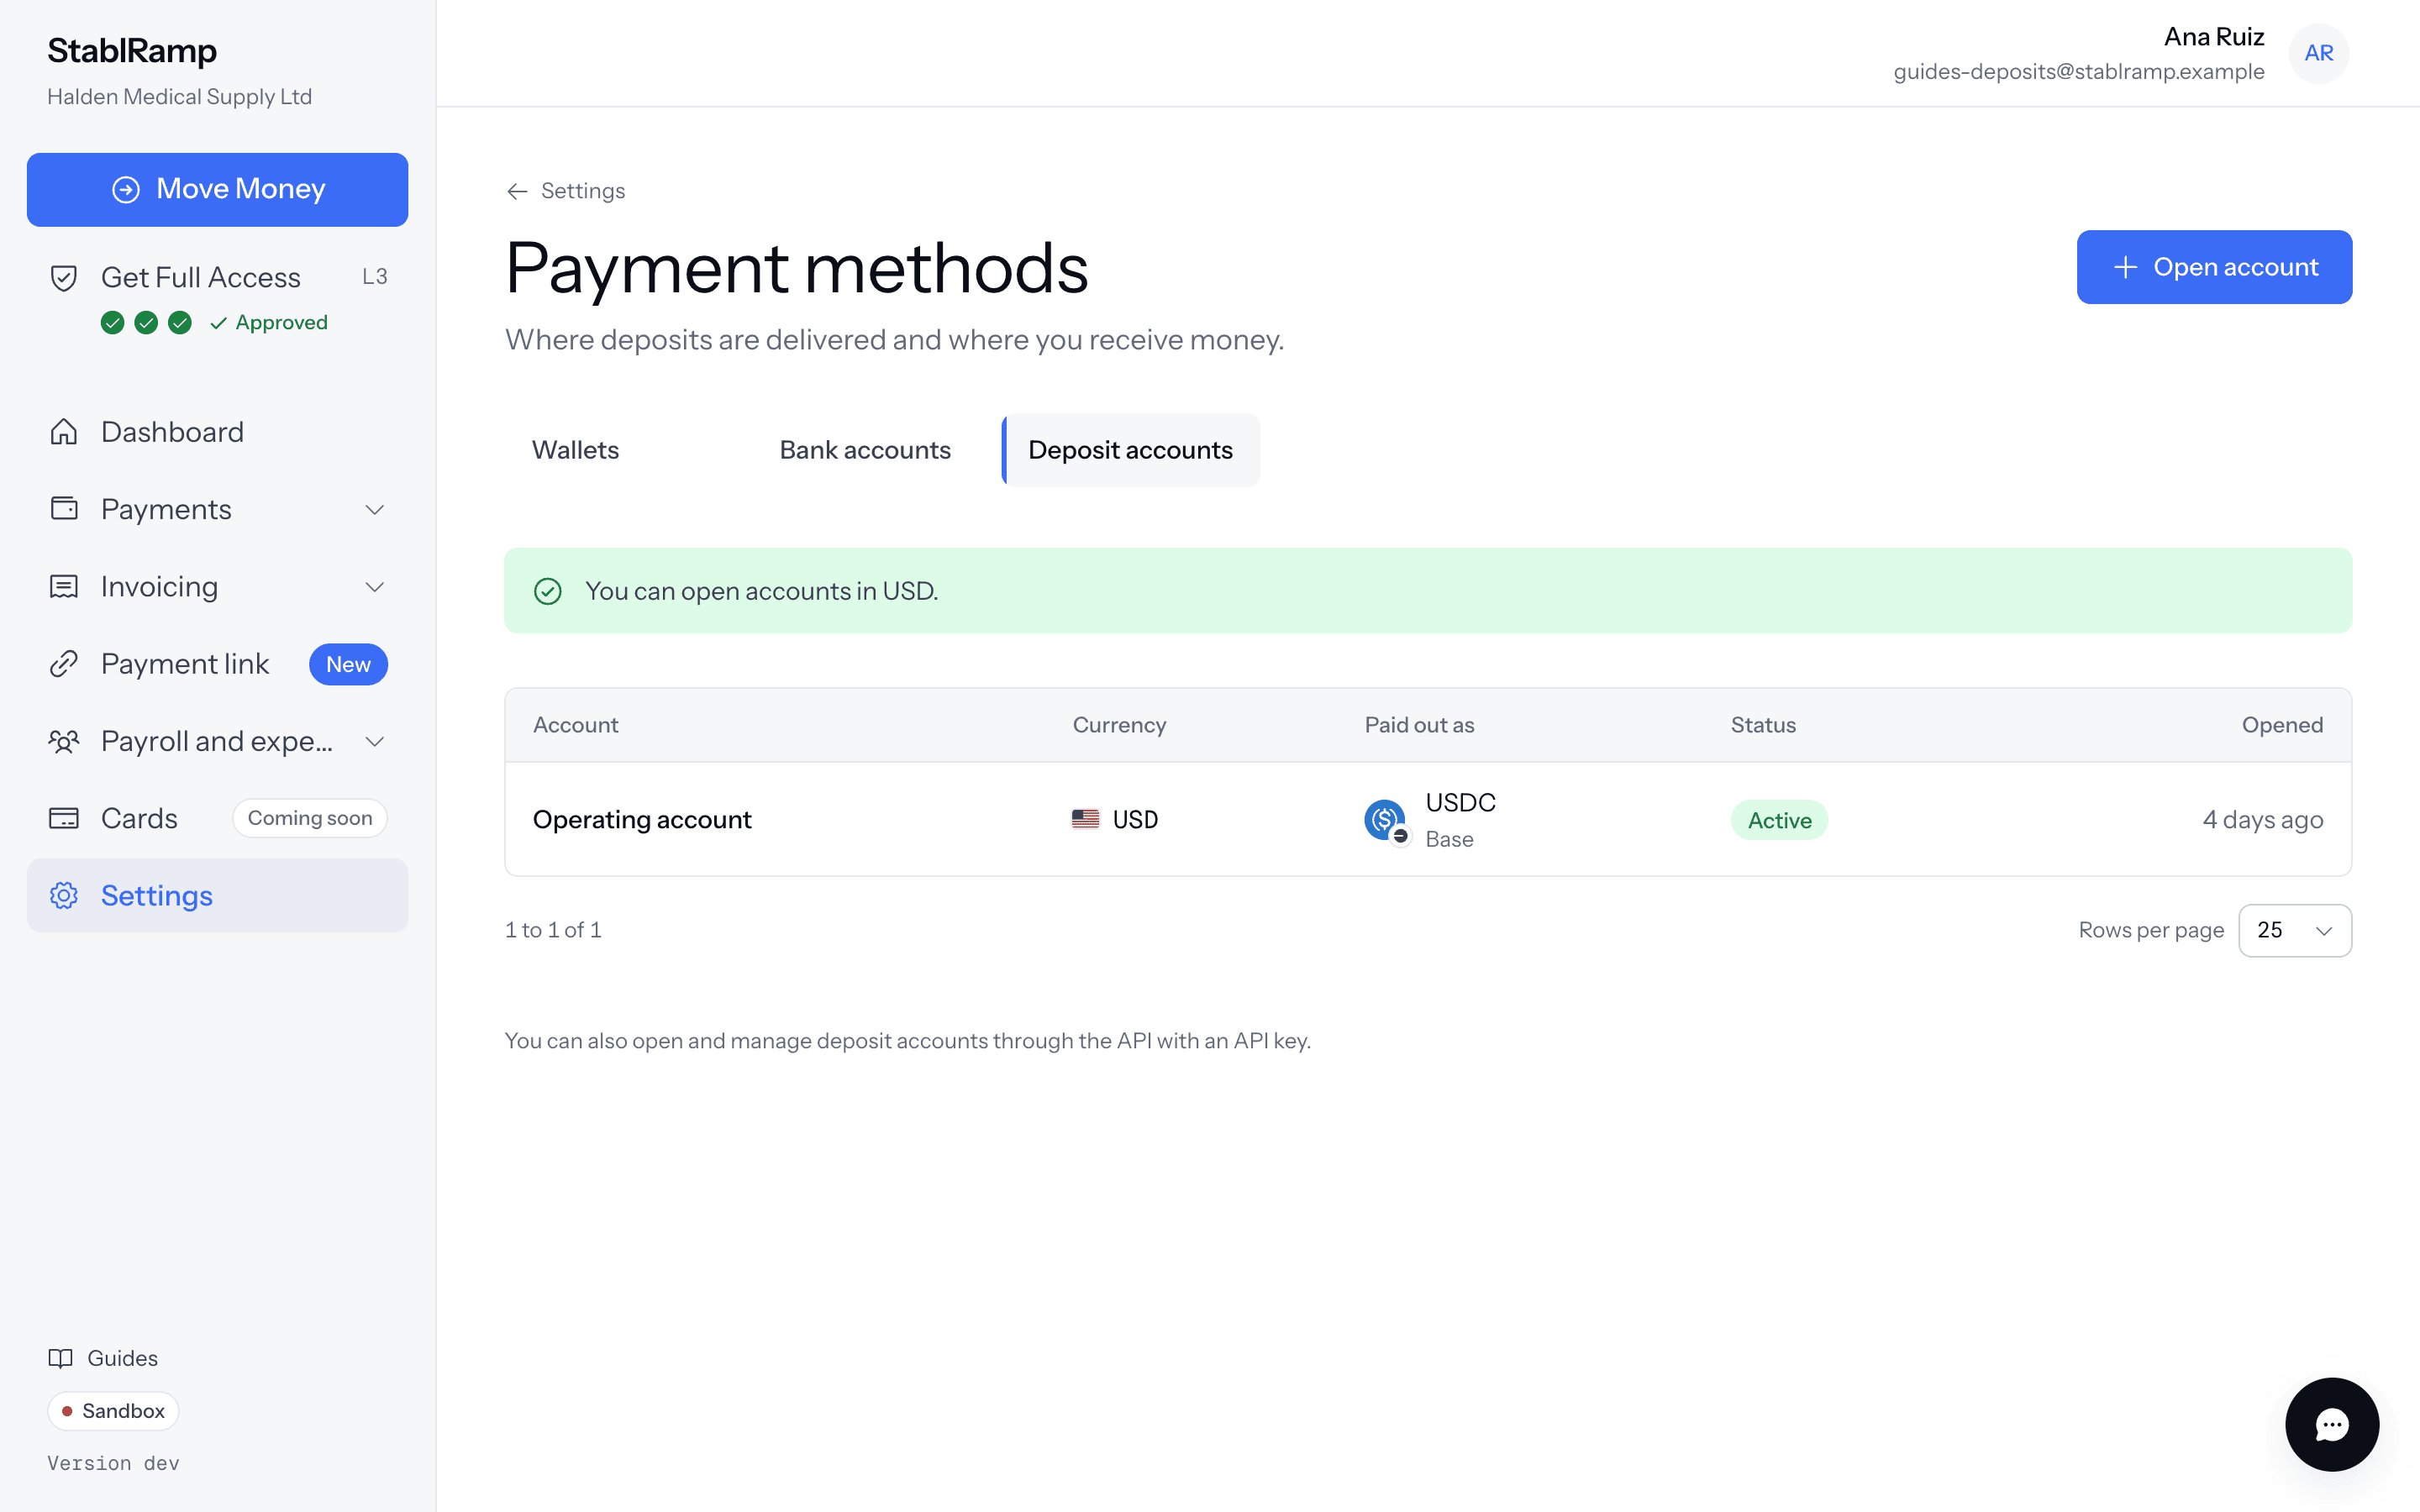
Task: Click the Payroll people icon
Action: (x=64, y=741)
